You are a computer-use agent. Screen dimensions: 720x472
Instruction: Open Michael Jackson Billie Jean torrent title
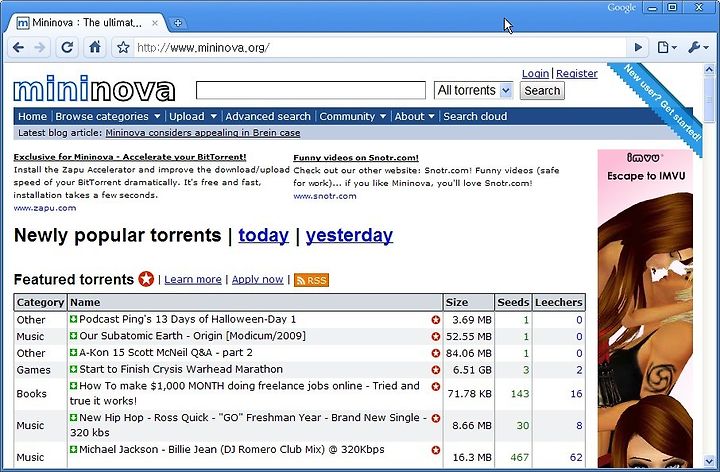(x=232, y=449)
